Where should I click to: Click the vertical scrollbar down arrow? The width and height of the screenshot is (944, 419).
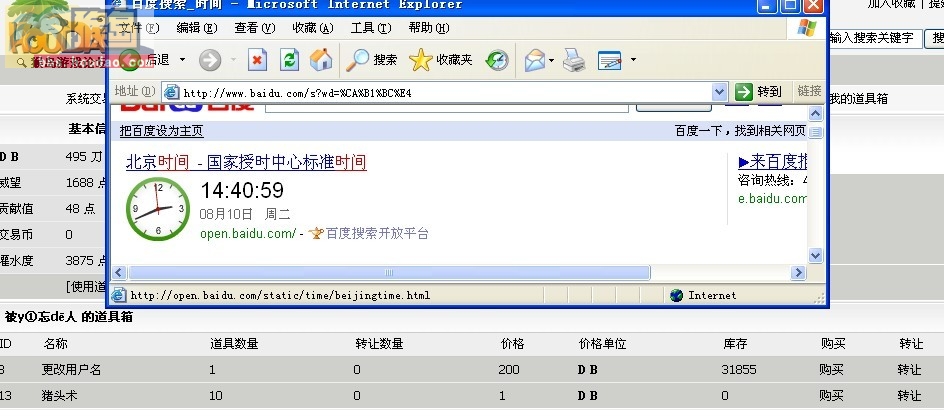pyautogui.click(x=816, y=256)
